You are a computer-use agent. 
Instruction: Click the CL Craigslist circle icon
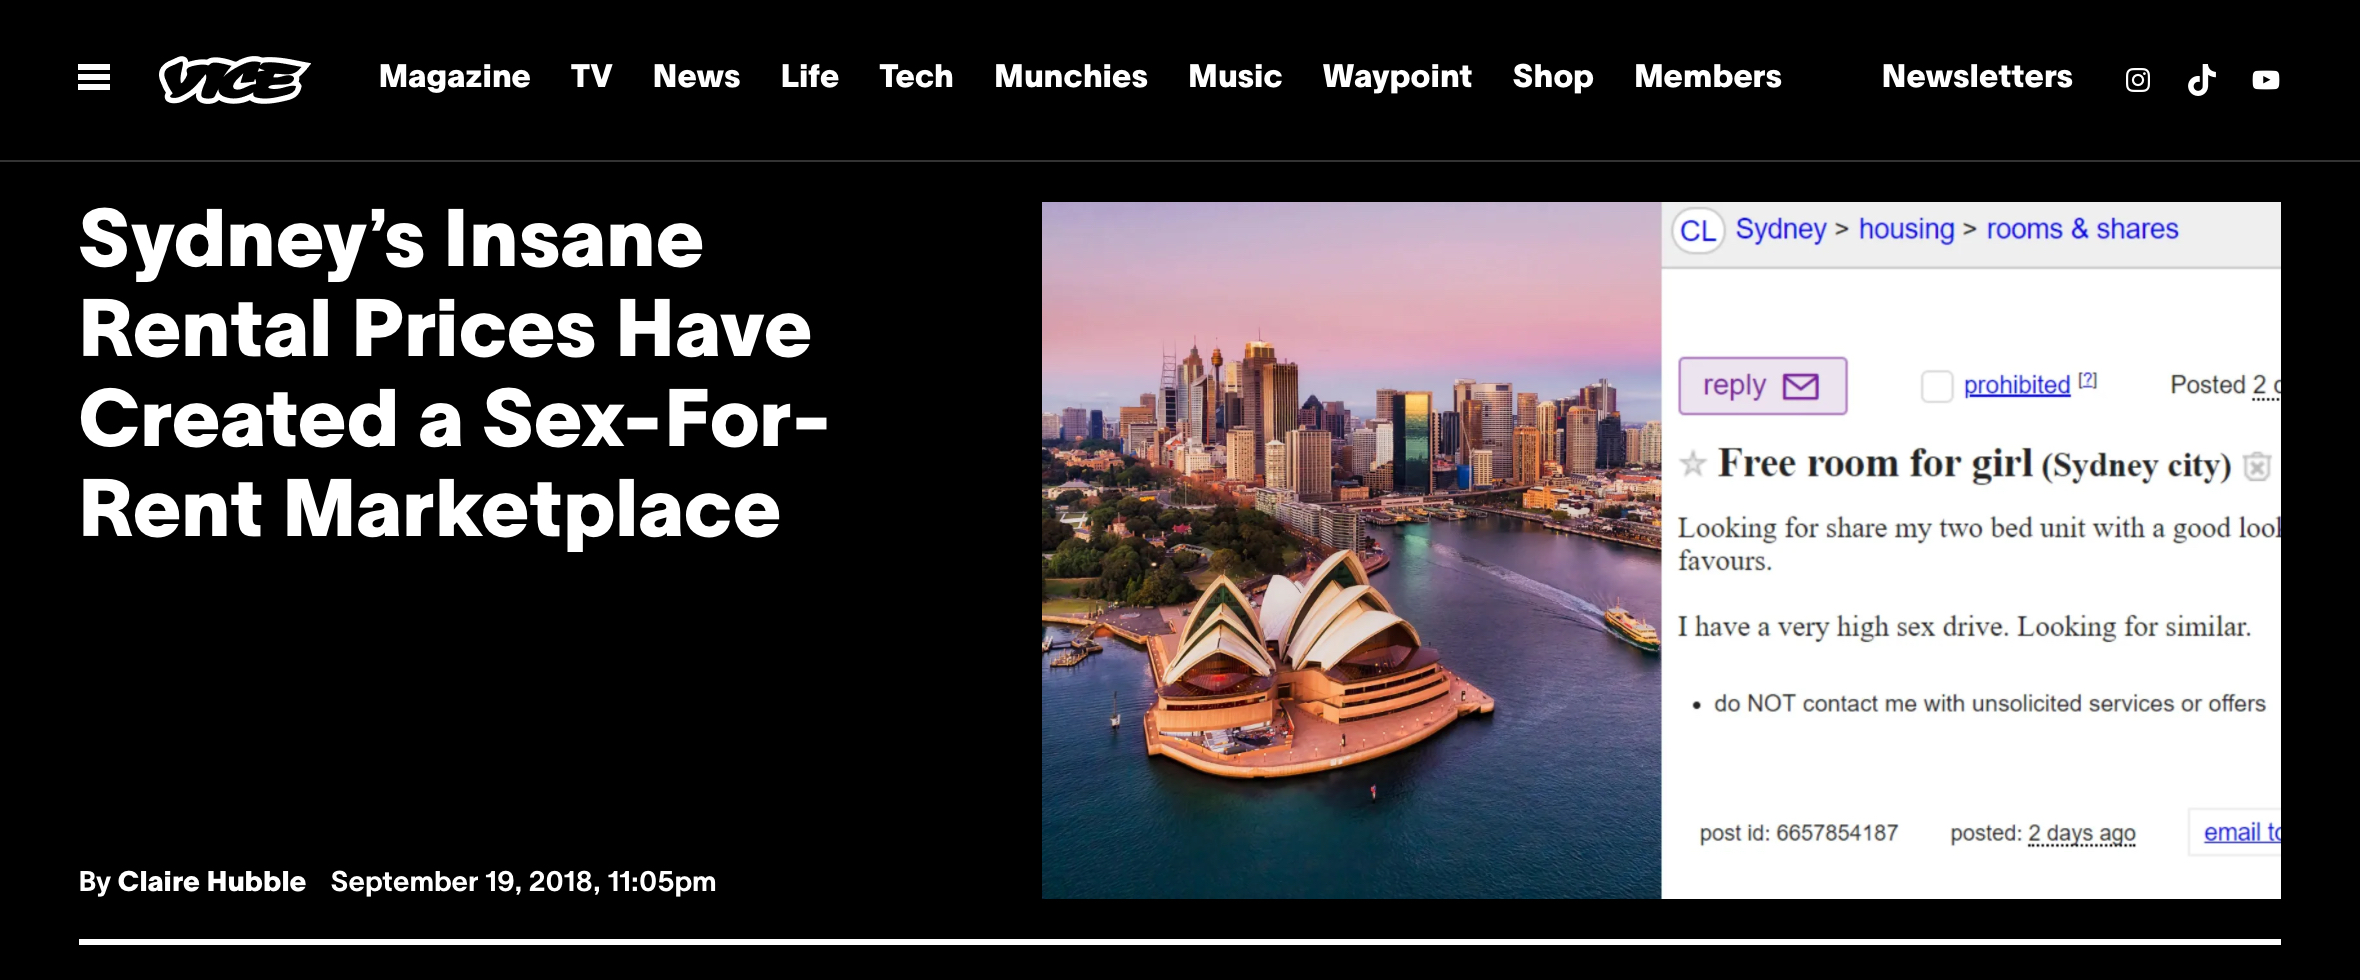[x=1697, y=231]
